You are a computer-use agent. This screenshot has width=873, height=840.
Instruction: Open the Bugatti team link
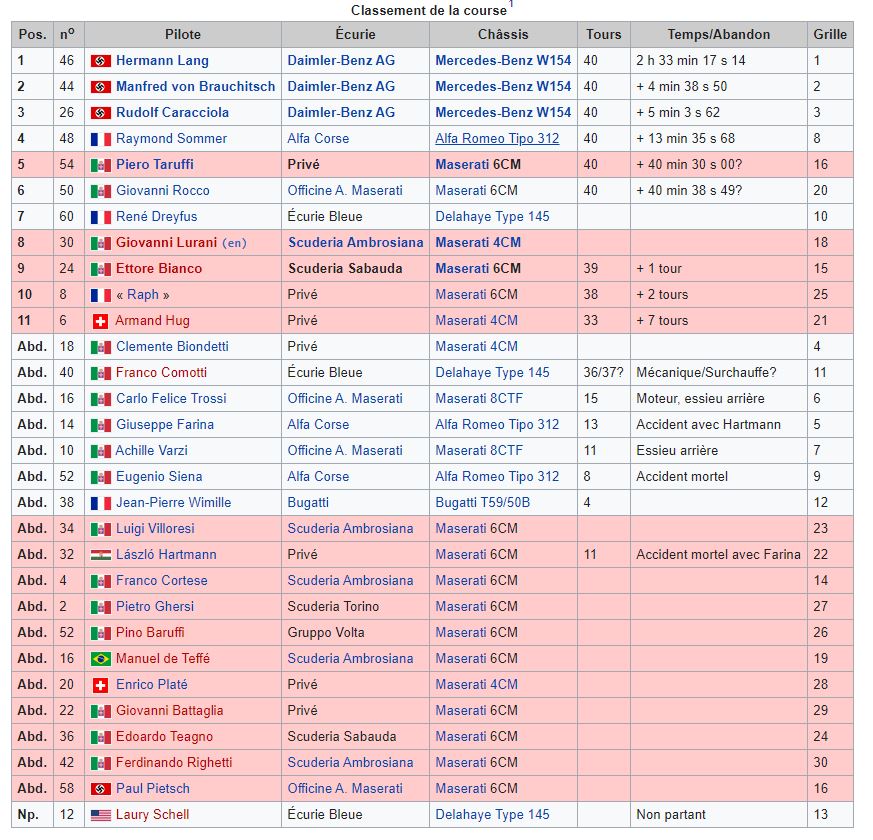coord(308,503)
